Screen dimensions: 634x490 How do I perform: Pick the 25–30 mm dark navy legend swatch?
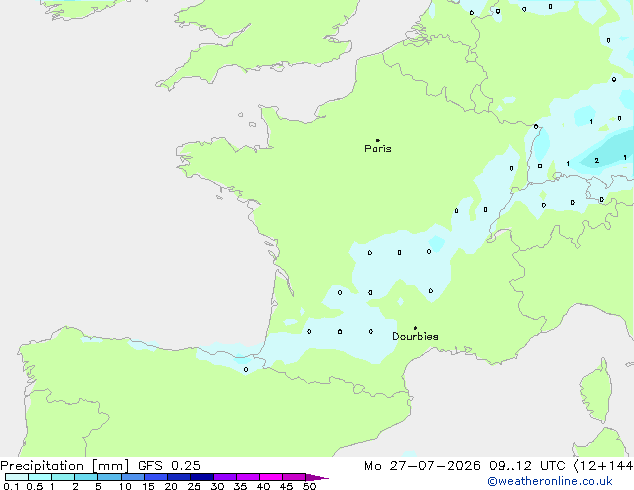202,477
